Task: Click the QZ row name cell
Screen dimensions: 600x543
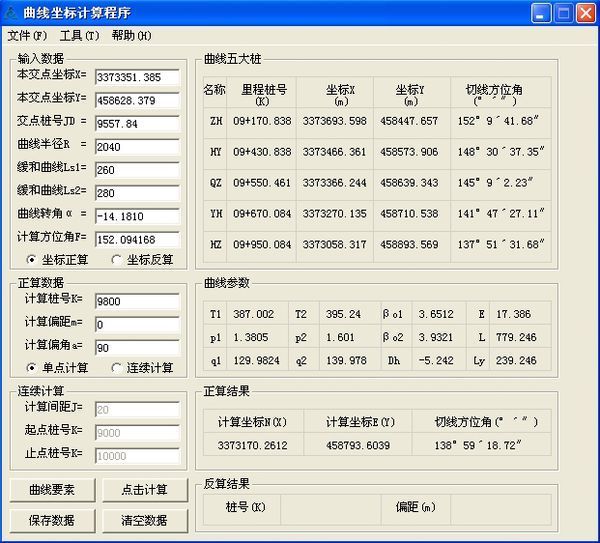Action: [215, 183]
